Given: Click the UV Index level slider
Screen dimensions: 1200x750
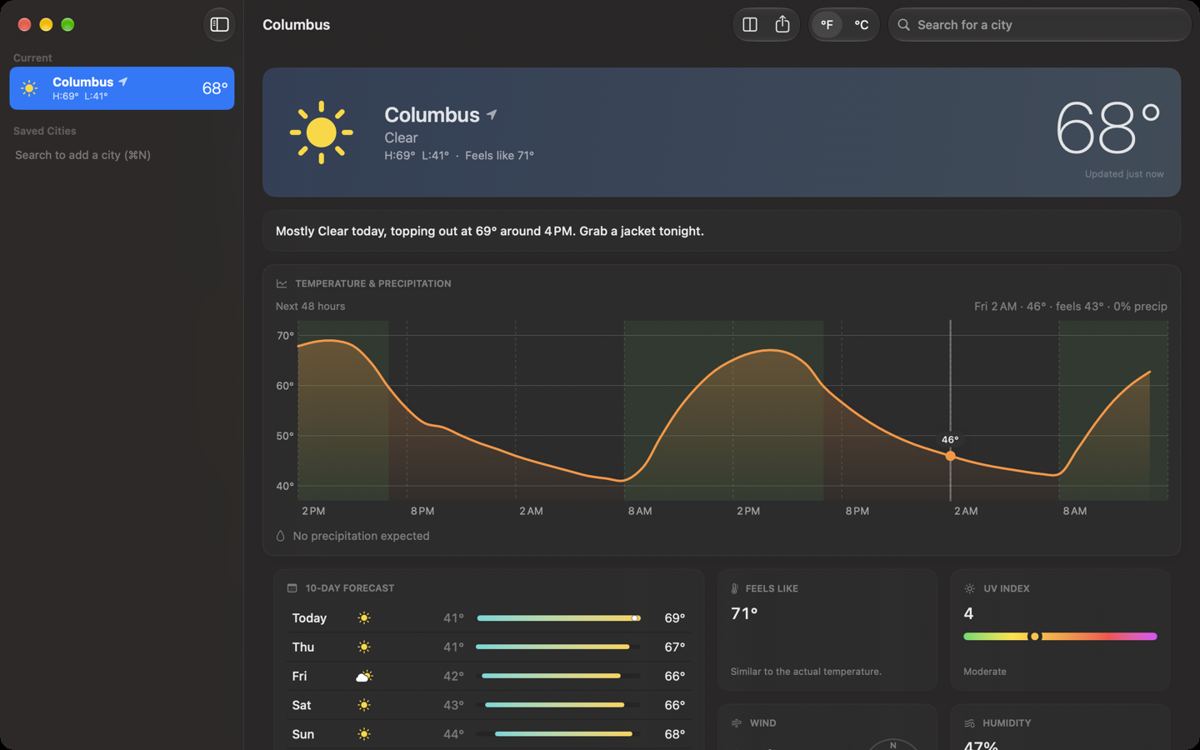Looking at the screenshot, I should [1060, 636].
